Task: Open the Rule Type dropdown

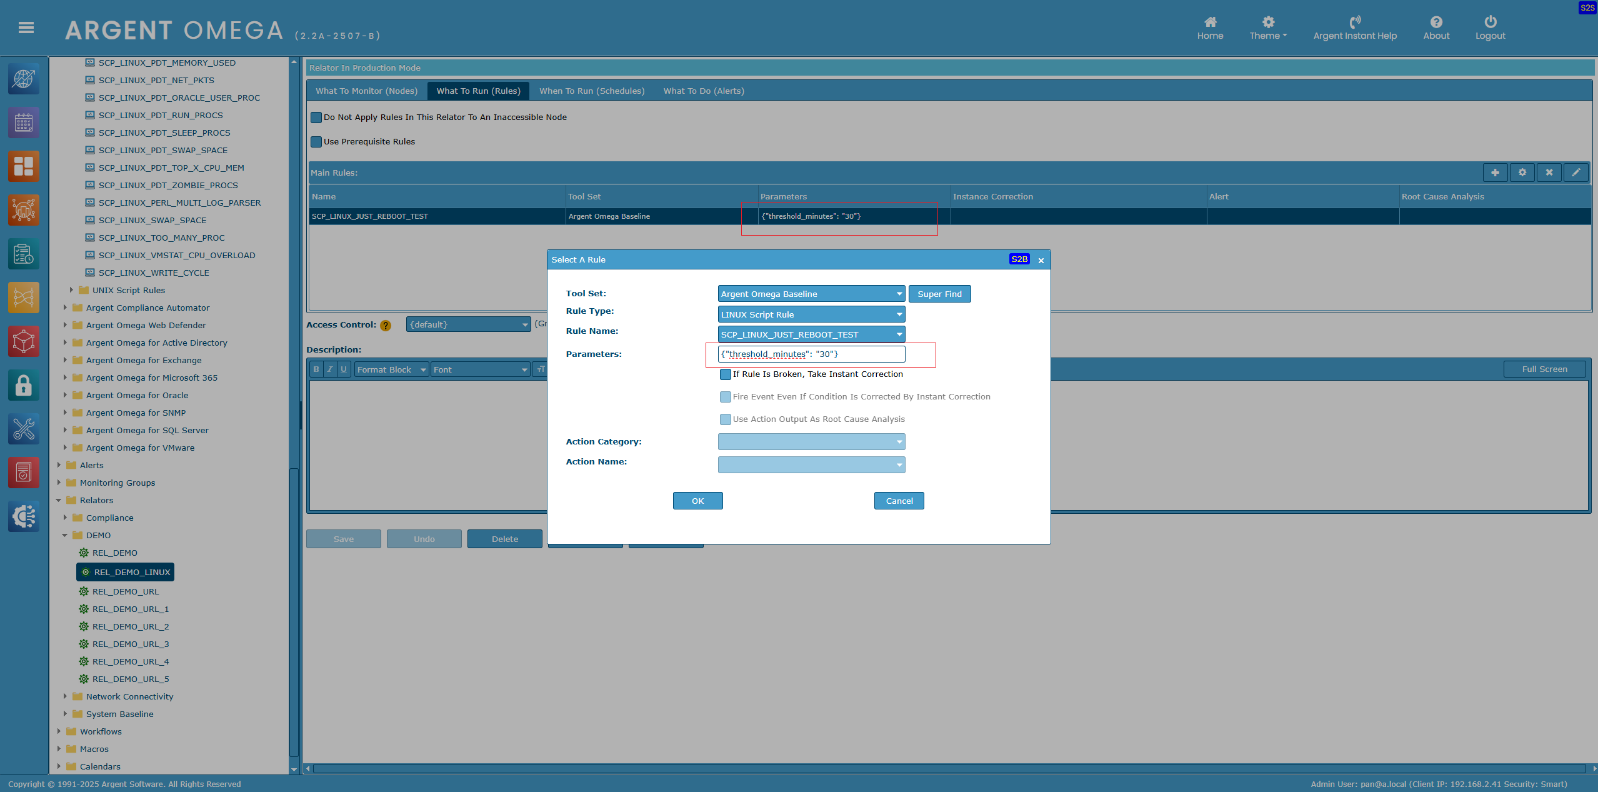Action: tap(811, 315)
